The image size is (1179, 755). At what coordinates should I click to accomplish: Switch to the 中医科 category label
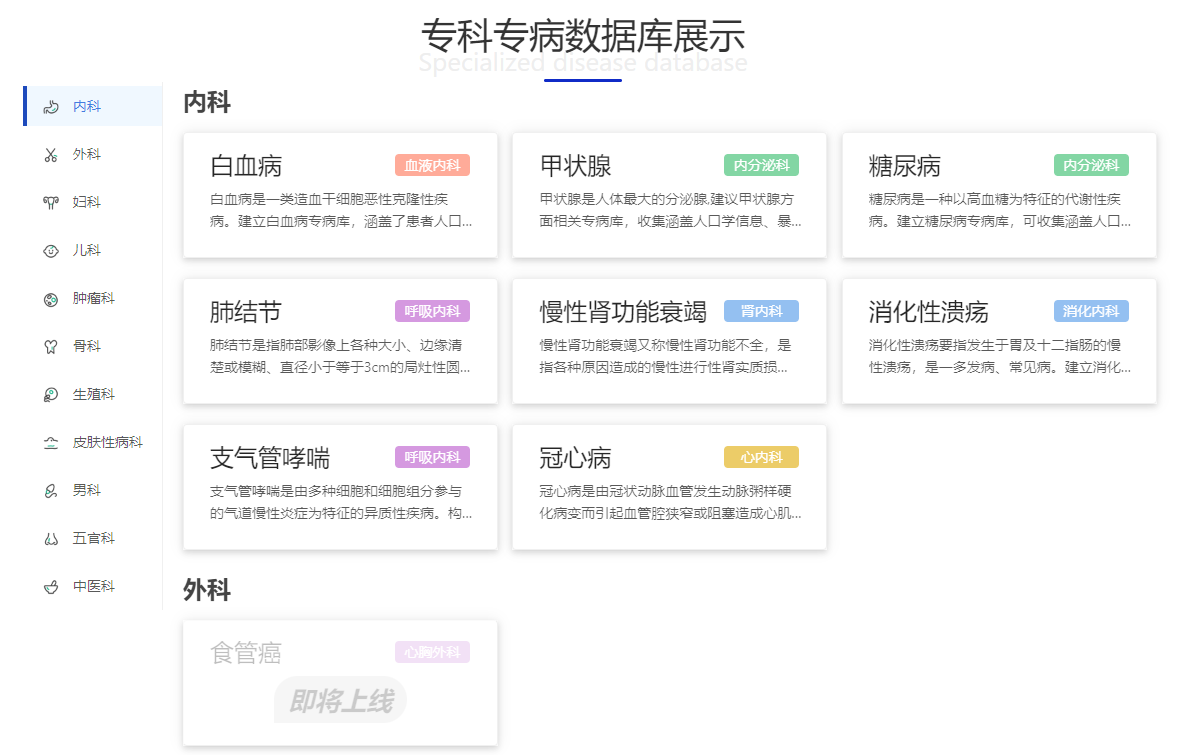(94, 586)
